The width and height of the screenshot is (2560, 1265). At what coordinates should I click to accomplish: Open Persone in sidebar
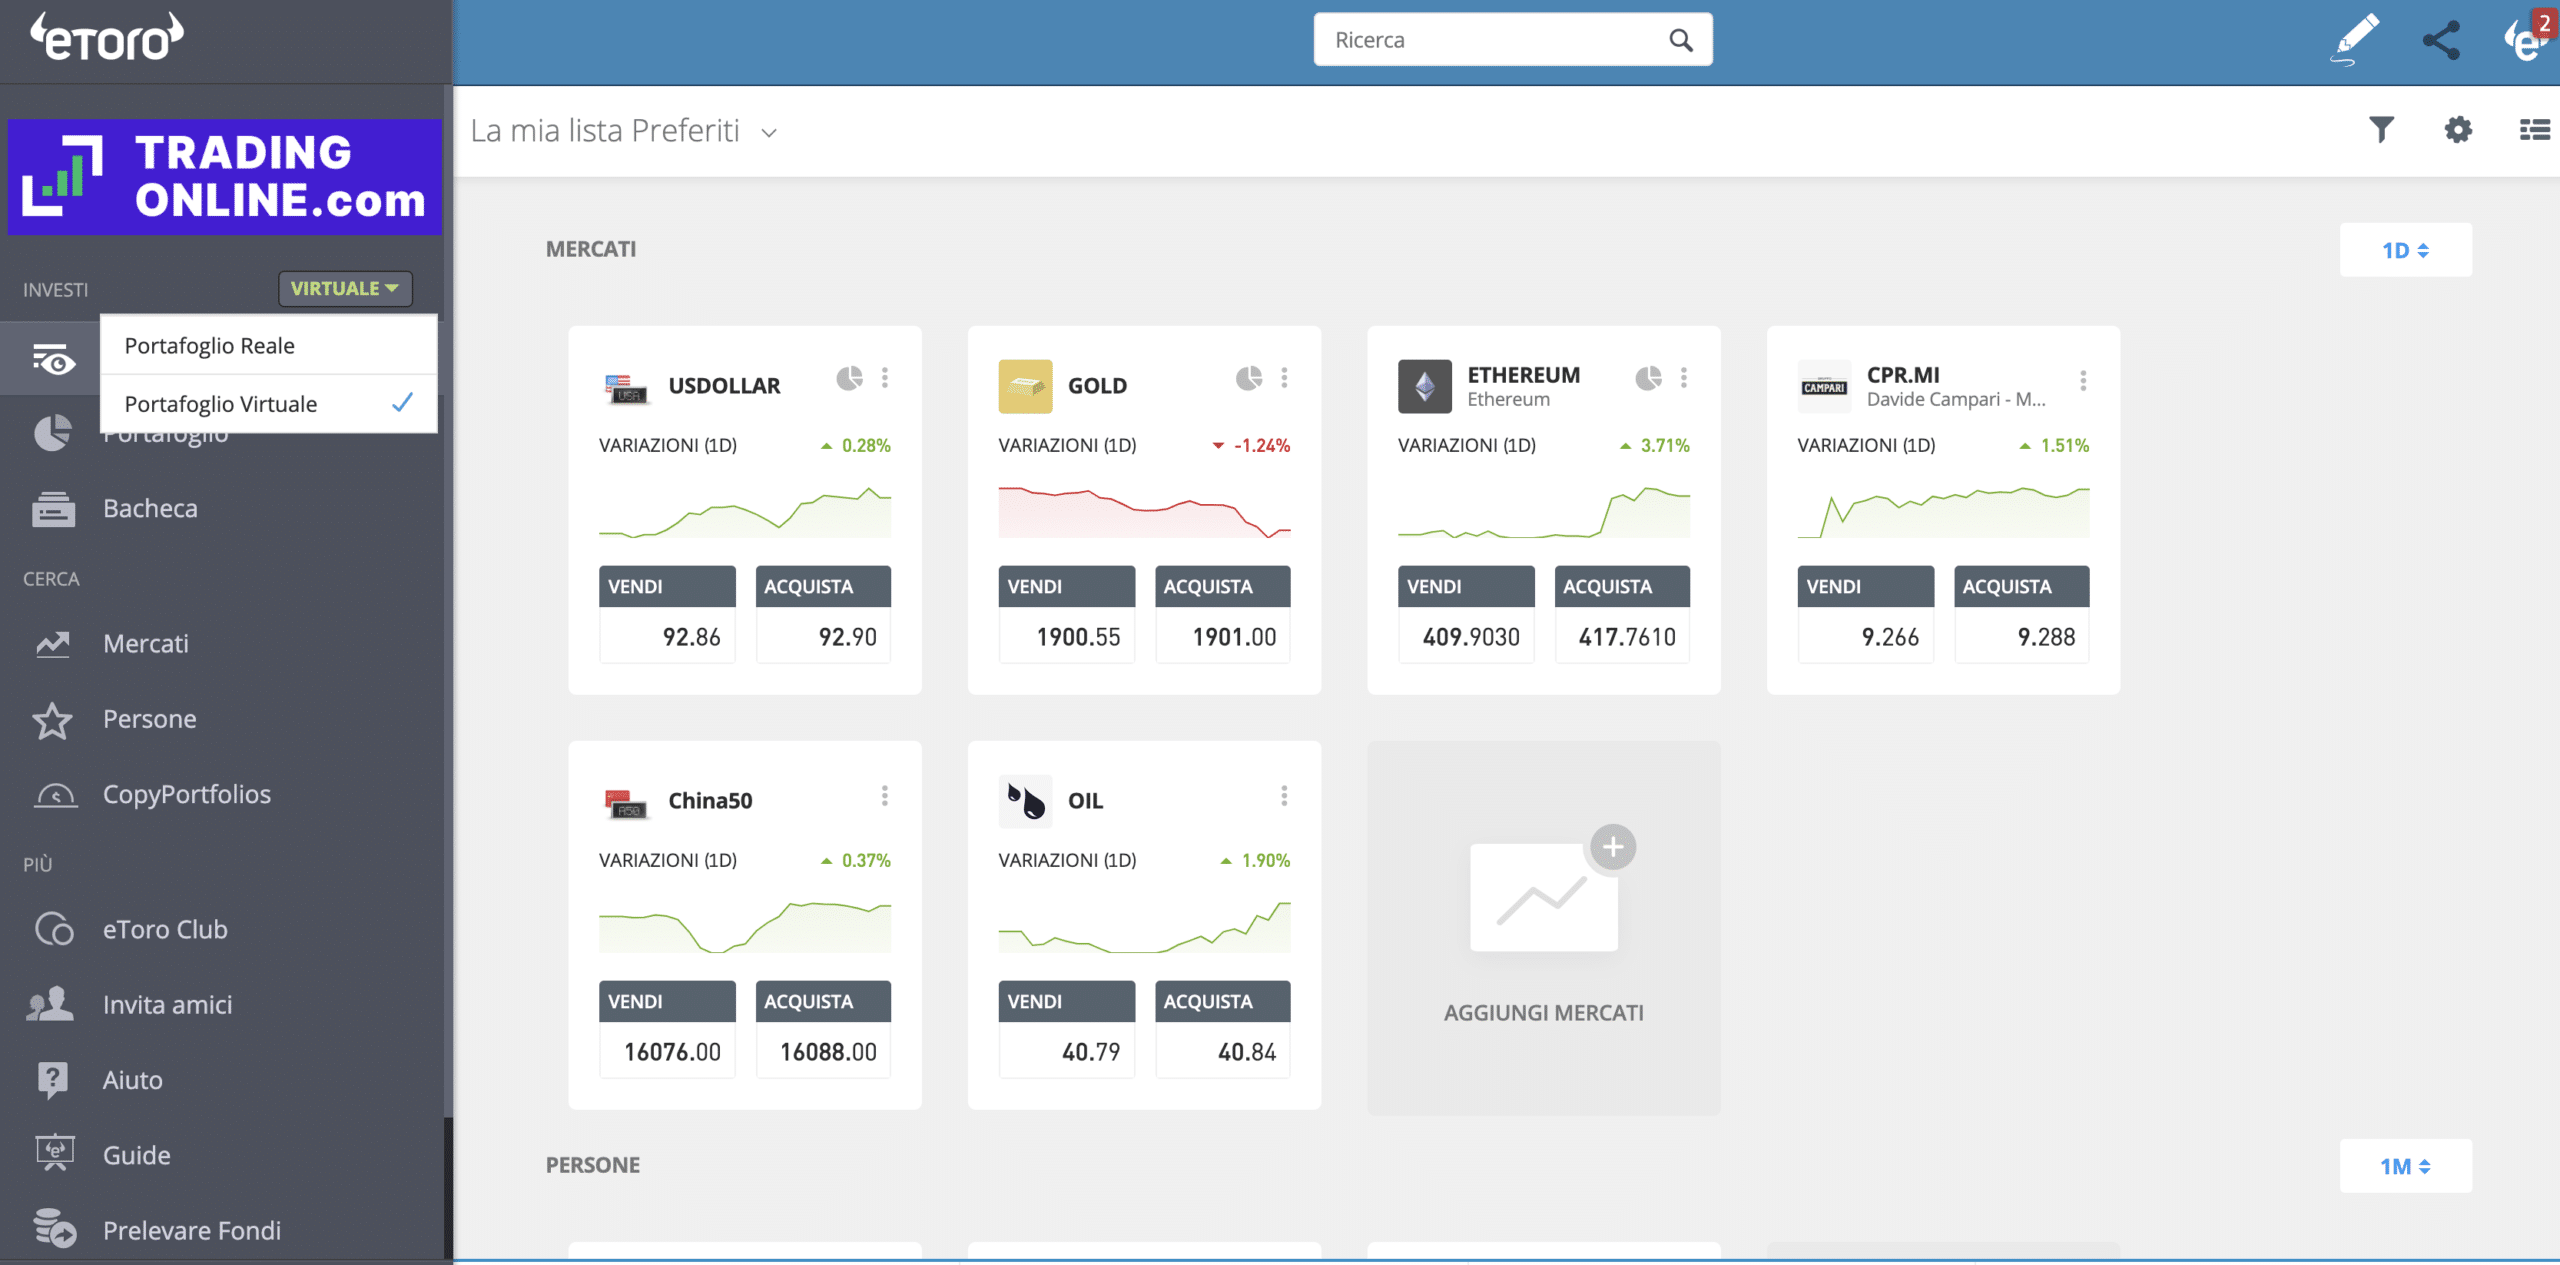point(150,719)
